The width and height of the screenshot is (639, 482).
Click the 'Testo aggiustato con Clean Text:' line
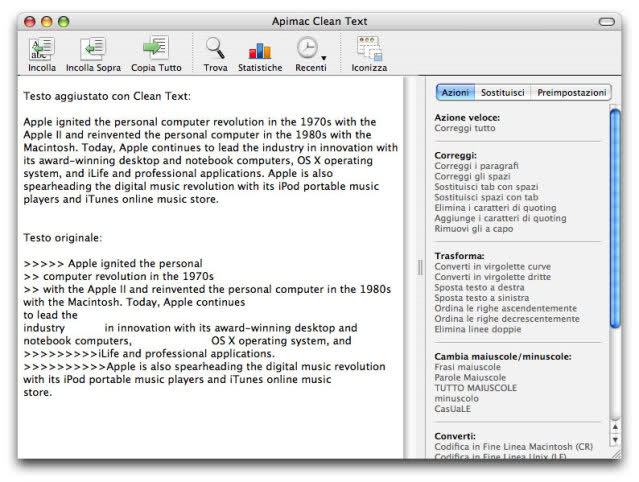(x=107, y=96)
